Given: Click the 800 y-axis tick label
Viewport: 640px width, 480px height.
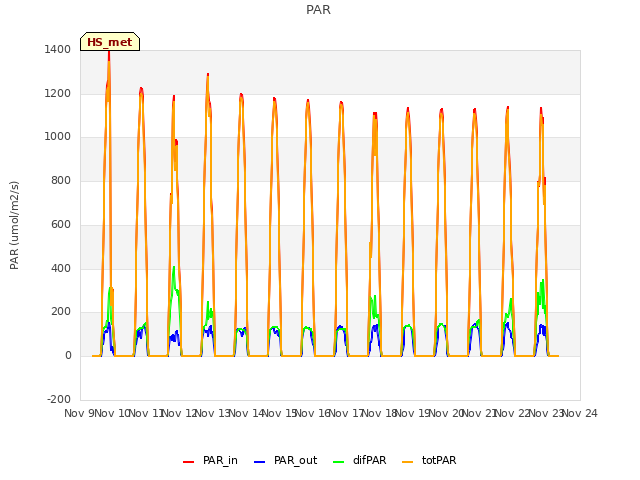Looking at the screenshot, I should (61, 180).
